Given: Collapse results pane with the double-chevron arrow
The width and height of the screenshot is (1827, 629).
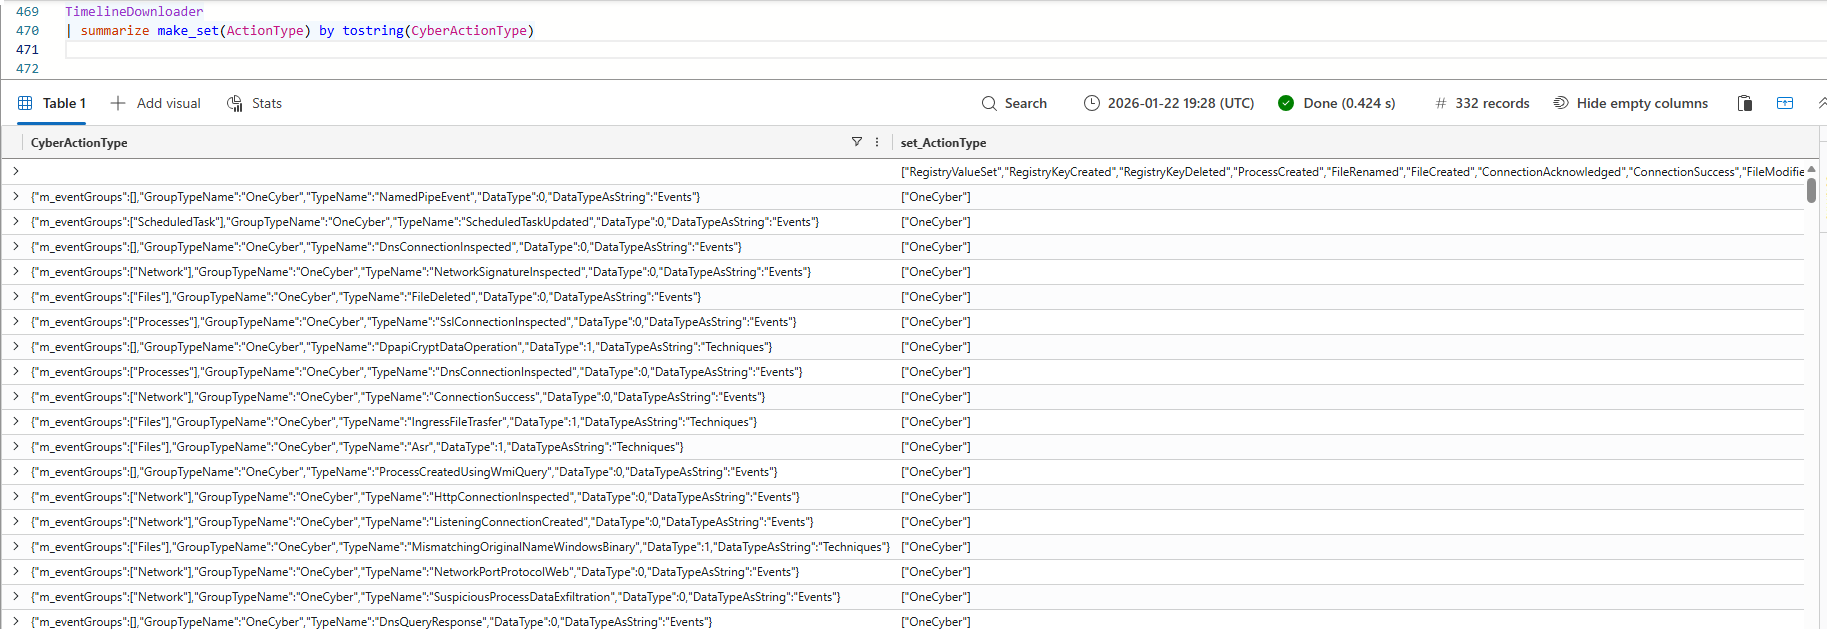Looking at the screenshot, I should pos(1821,103).
